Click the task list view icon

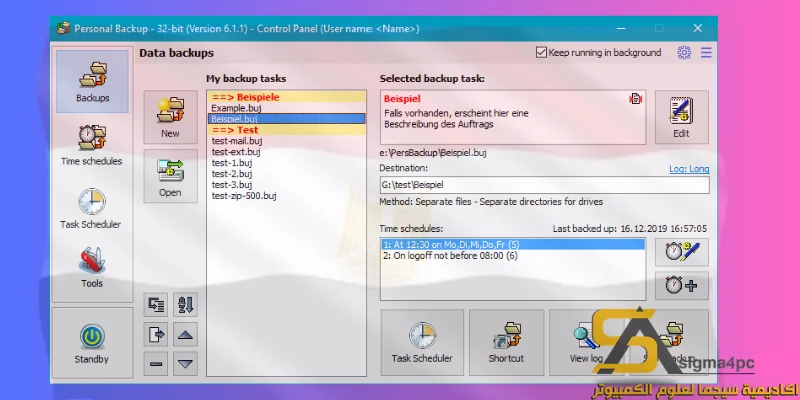(156, 305)
